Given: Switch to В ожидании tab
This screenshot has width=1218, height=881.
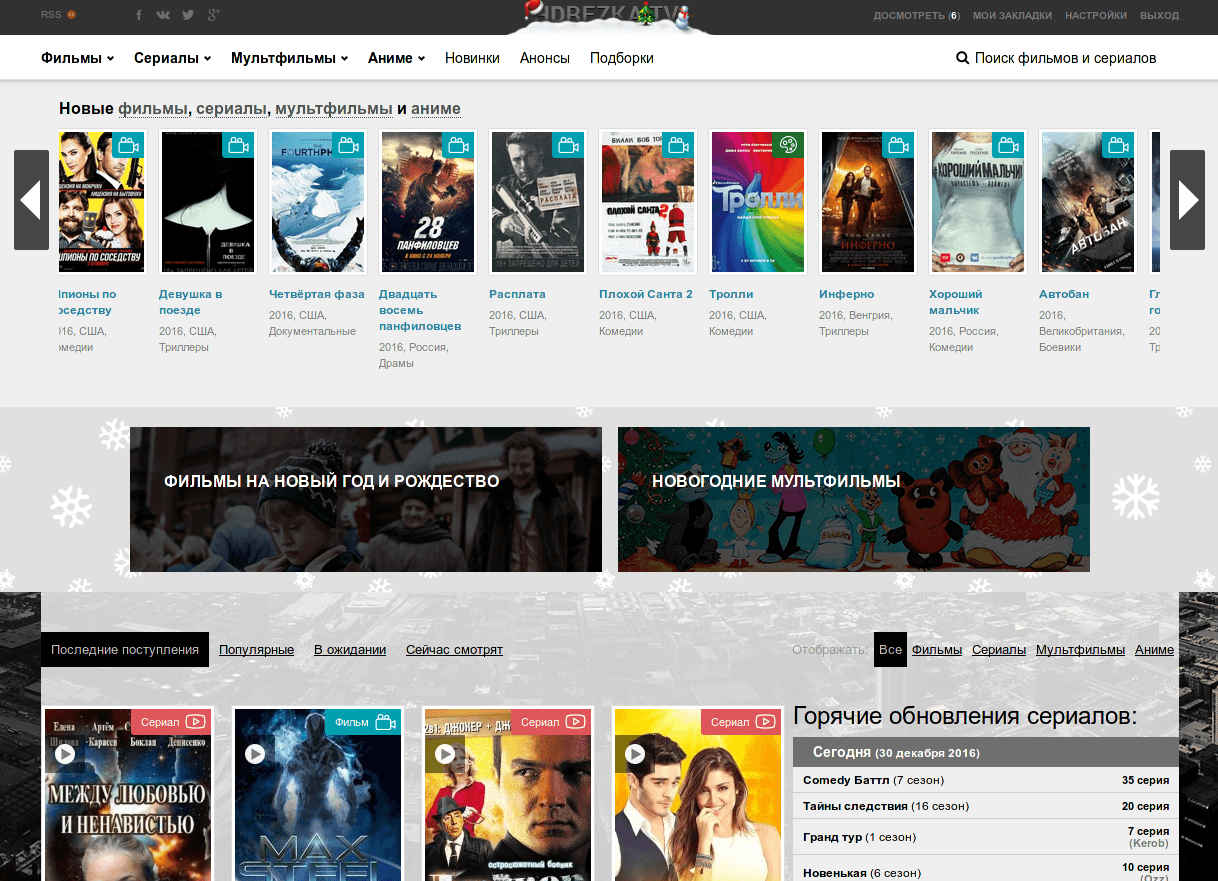Looking at the screenshot, I should click(350, 650).
